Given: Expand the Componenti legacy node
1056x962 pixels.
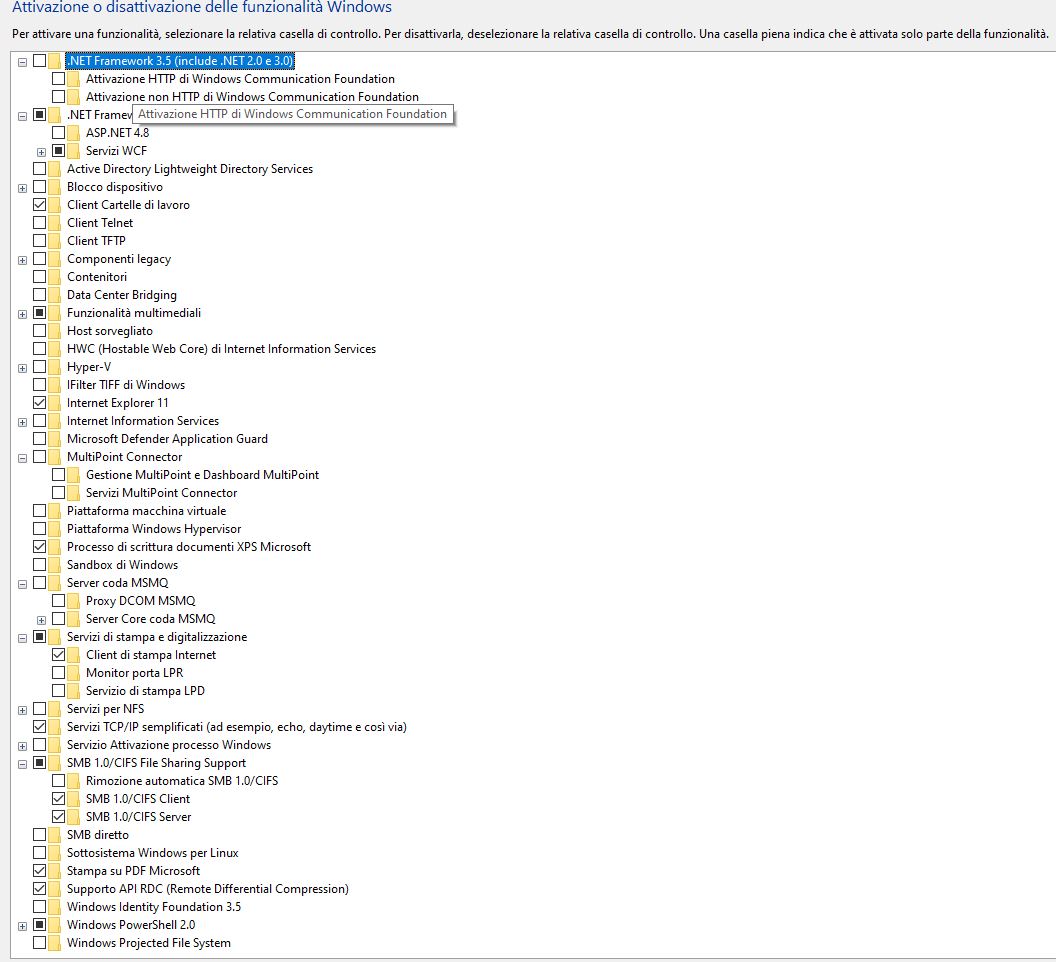Looking at the screenshot, I should click(22, 260).
